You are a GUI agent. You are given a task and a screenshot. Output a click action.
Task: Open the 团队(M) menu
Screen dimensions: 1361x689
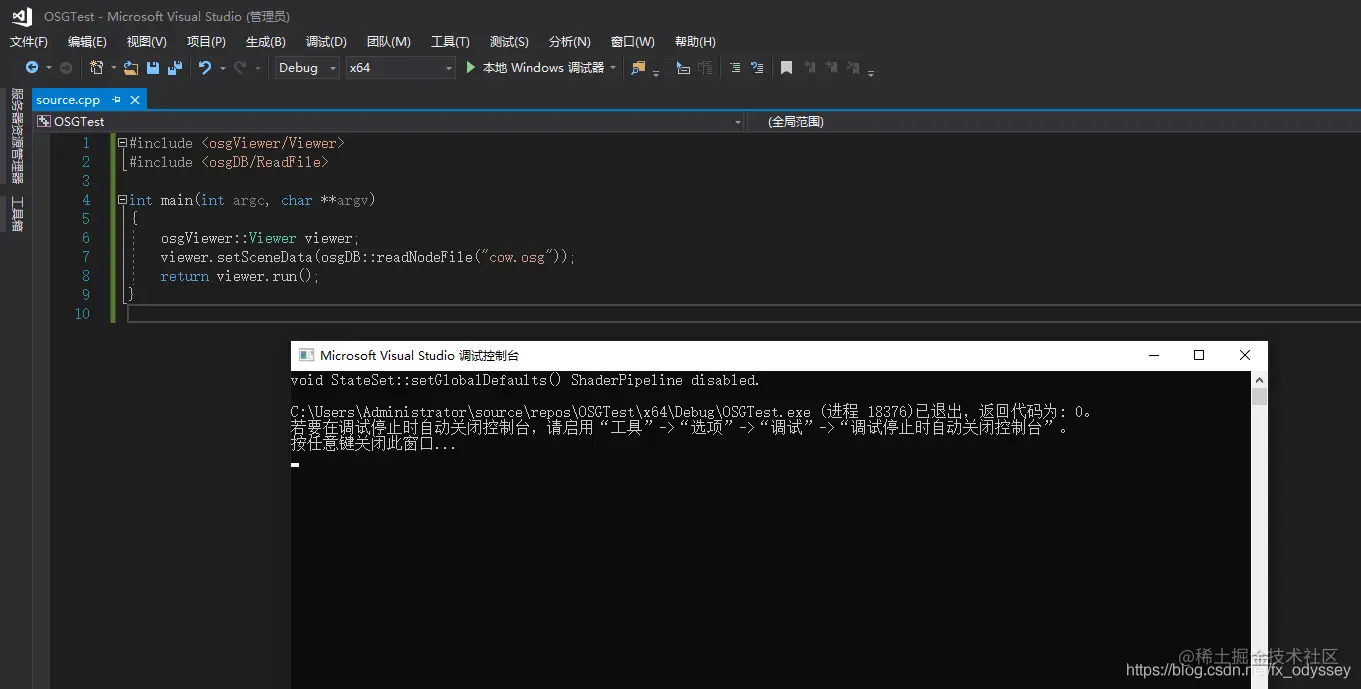[x=388, y=41]
